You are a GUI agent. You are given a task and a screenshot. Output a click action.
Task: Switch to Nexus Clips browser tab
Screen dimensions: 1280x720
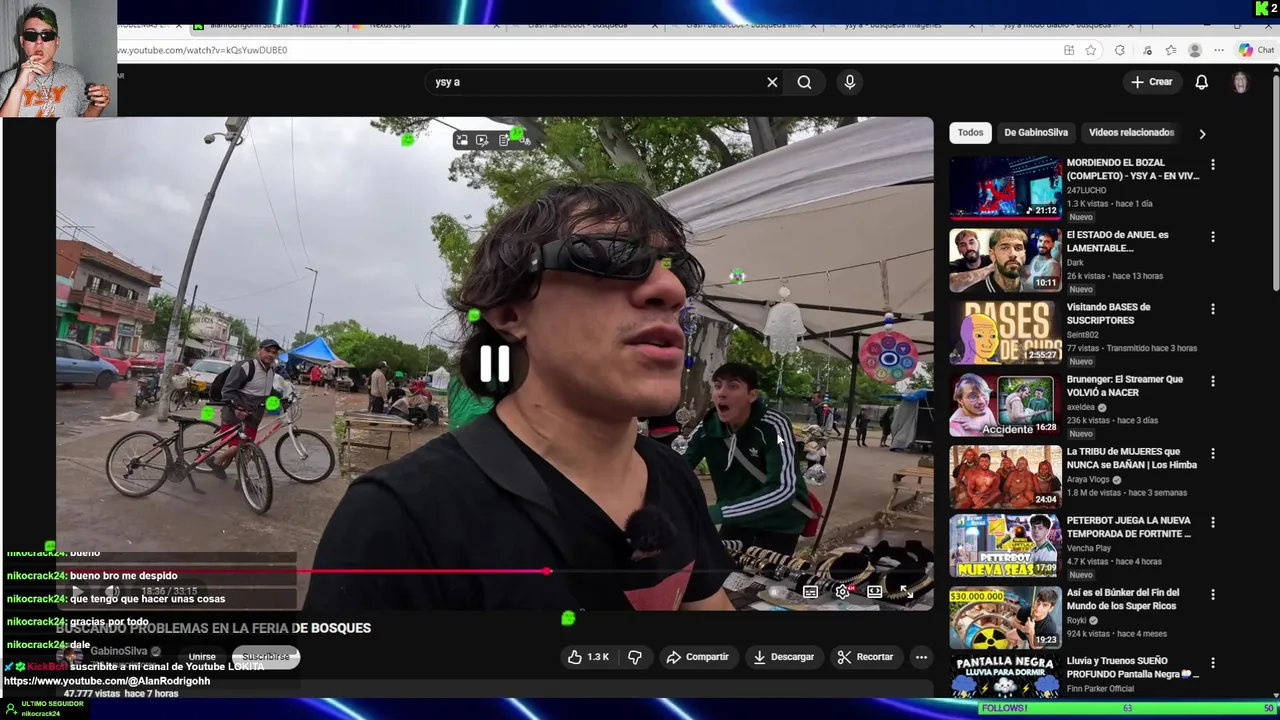(428, 25)
